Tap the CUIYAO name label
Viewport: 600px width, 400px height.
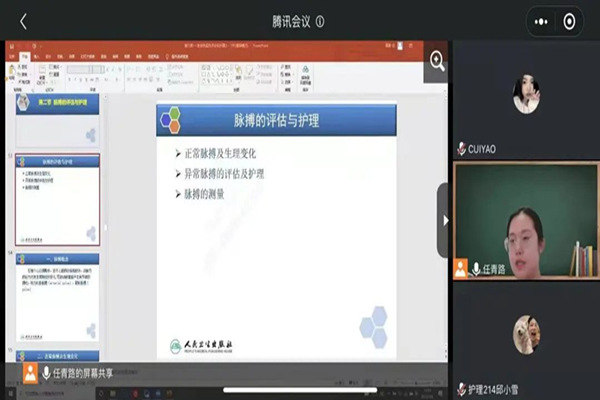(482, 149)
